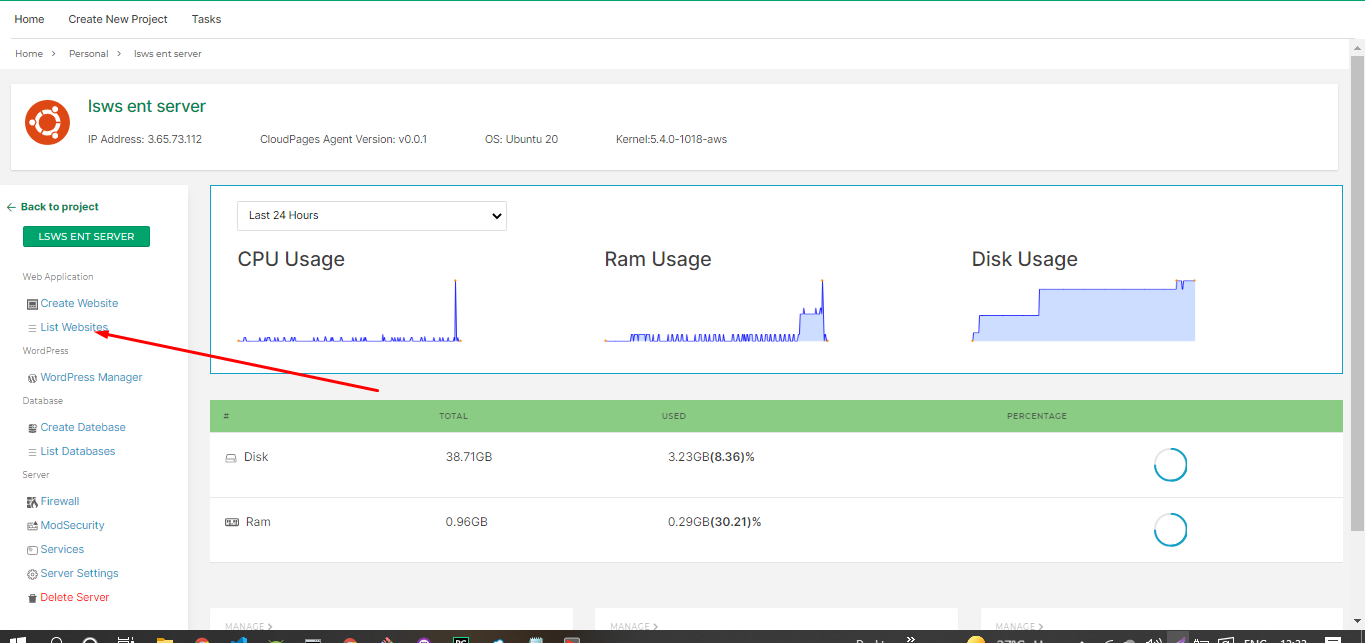The width and height of the screenshot is (1365, 643).
Task: Switch to the Tasks menu item
Action: tap(206, 18)
